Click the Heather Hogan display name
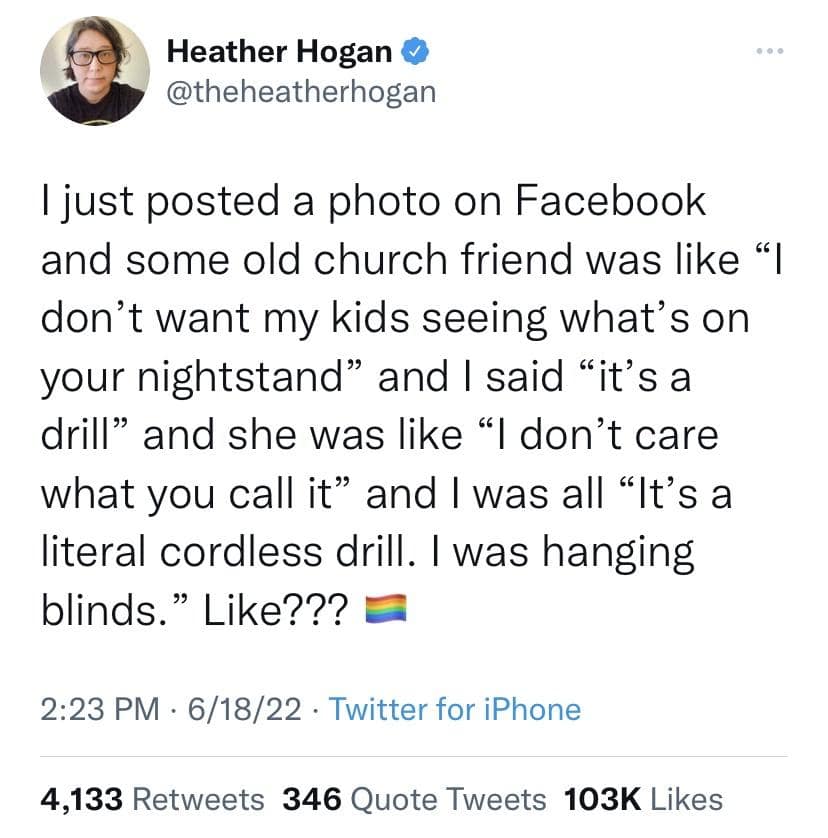The height and width of the screenshot is (838, 828). 280,48
